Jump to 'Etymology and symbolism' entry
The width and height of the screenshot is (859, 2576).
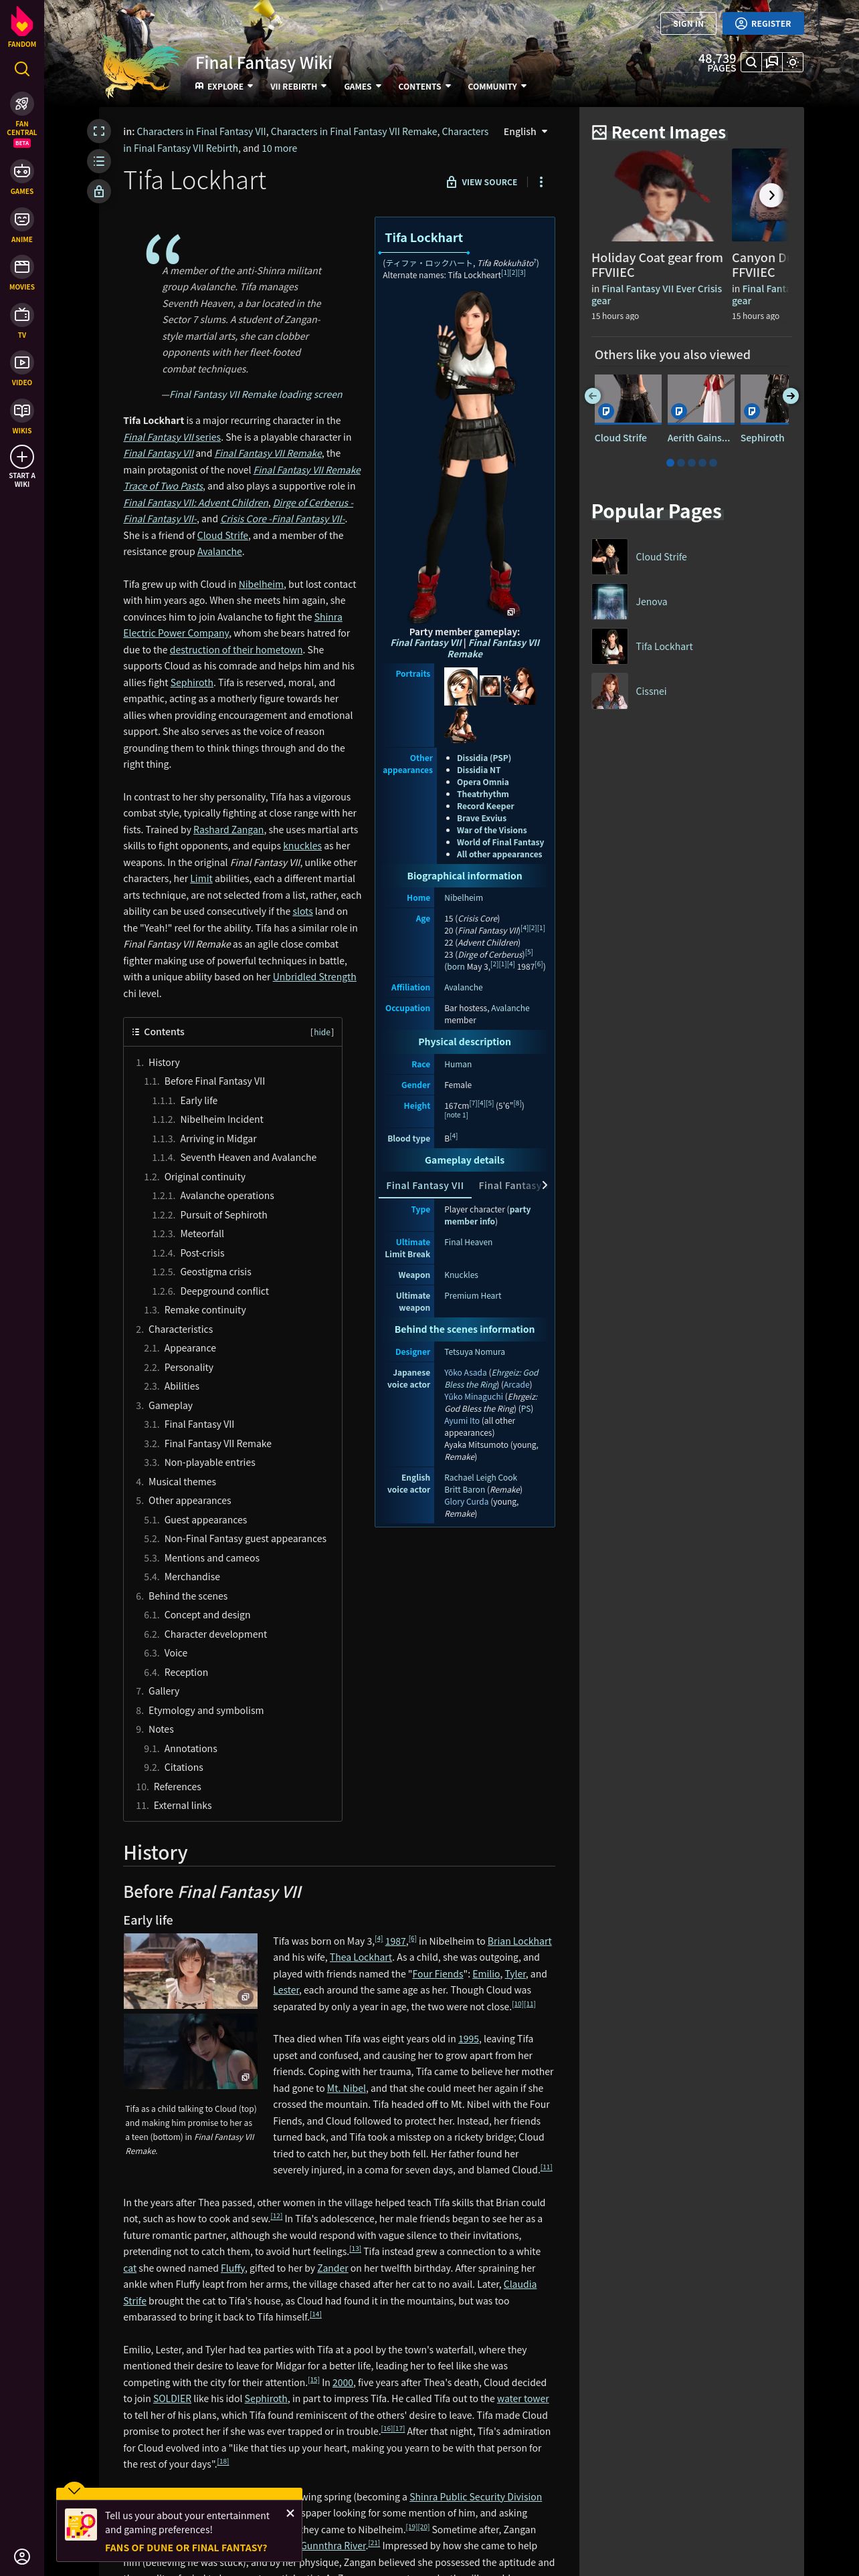click(x=206, y=1710)
